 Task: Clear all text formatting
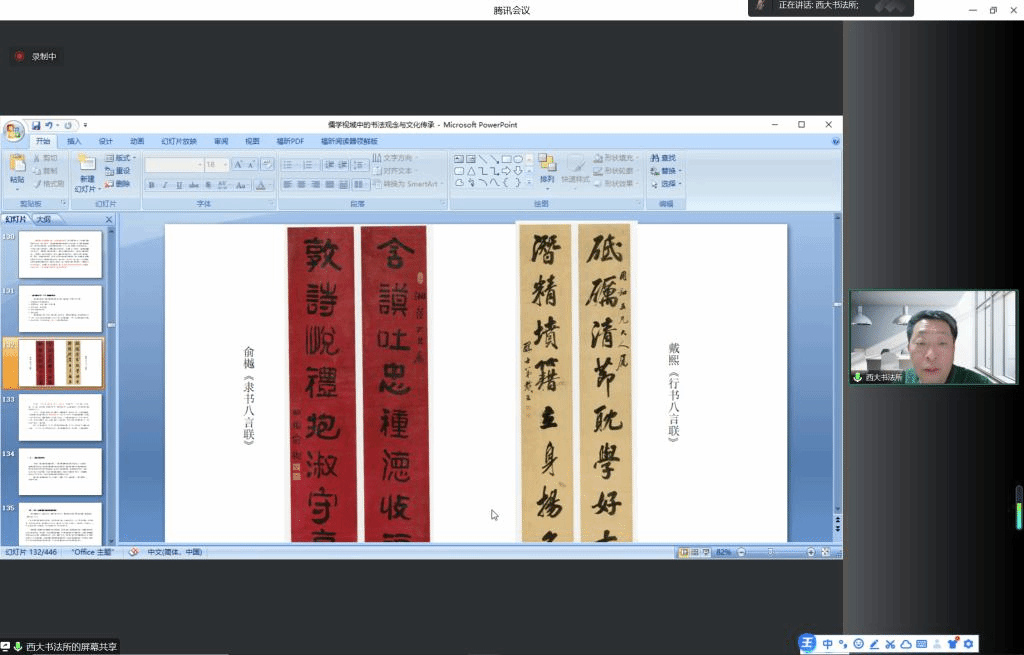tap(266, 165)
